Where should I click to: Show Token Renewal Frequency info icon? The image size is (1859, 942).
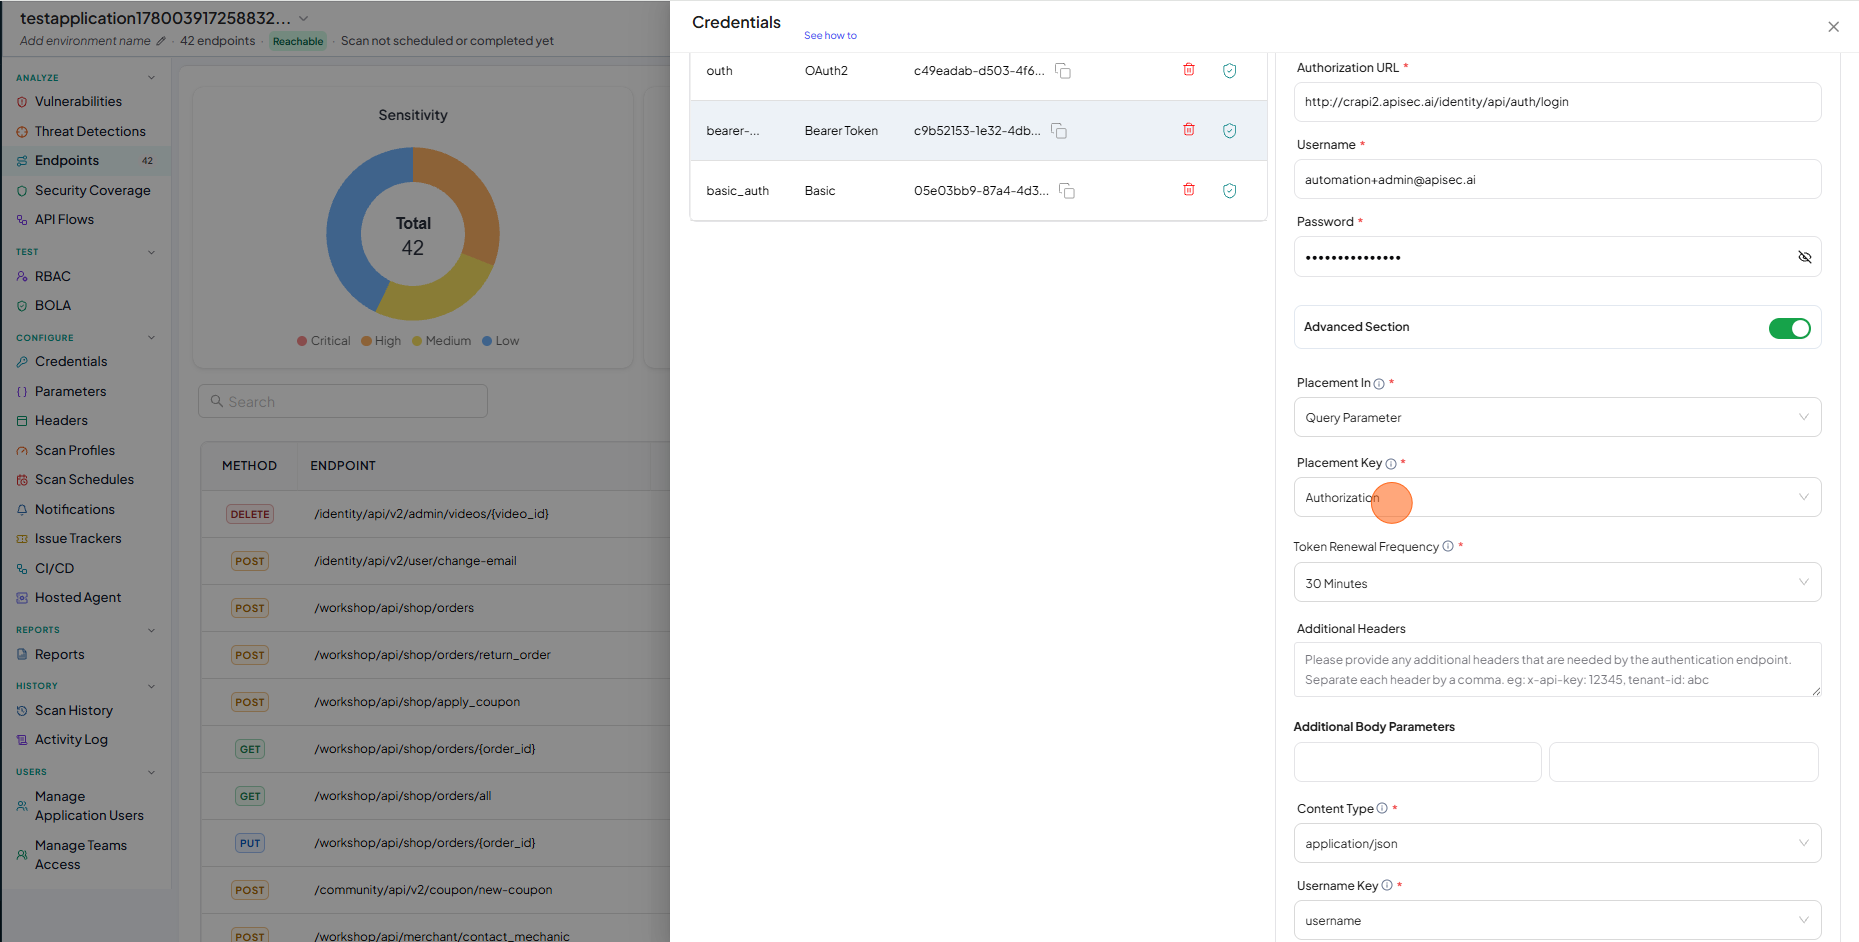click(x=1448, y=546)
